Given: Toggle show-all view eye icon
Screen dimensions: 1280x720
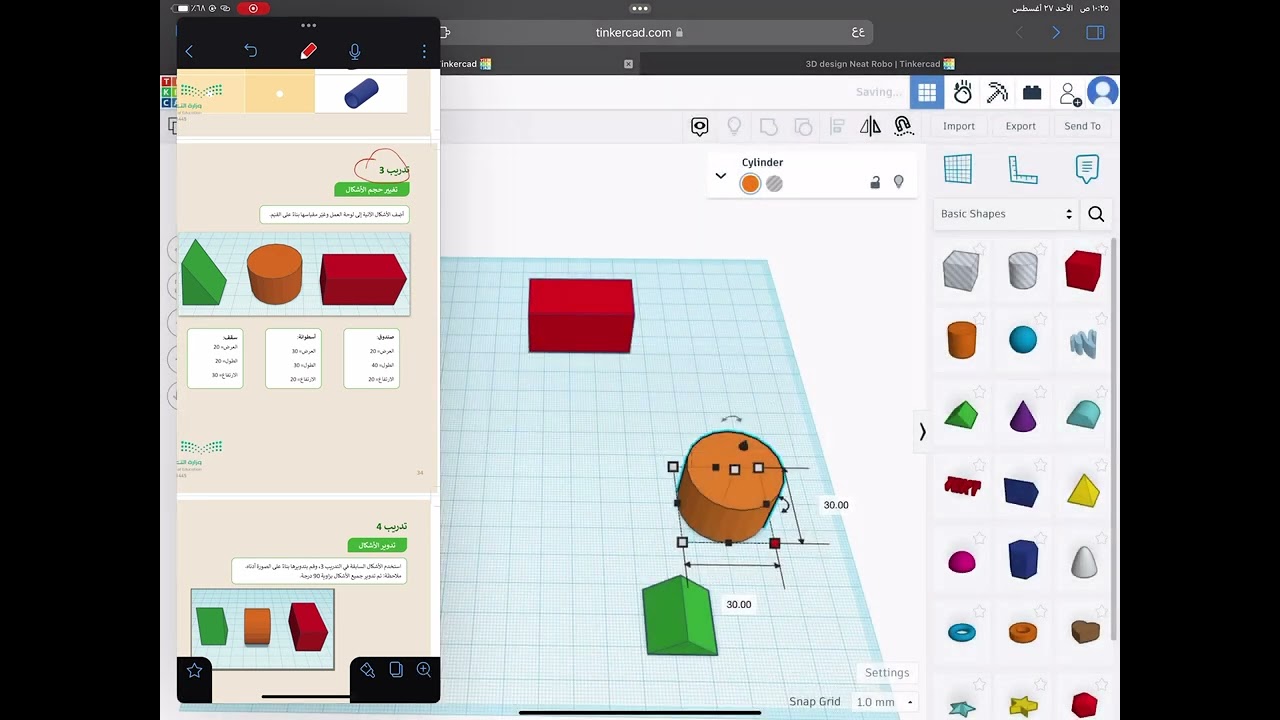Looking at the screenshot, I should pyautogui.click(x=700, y=126).
